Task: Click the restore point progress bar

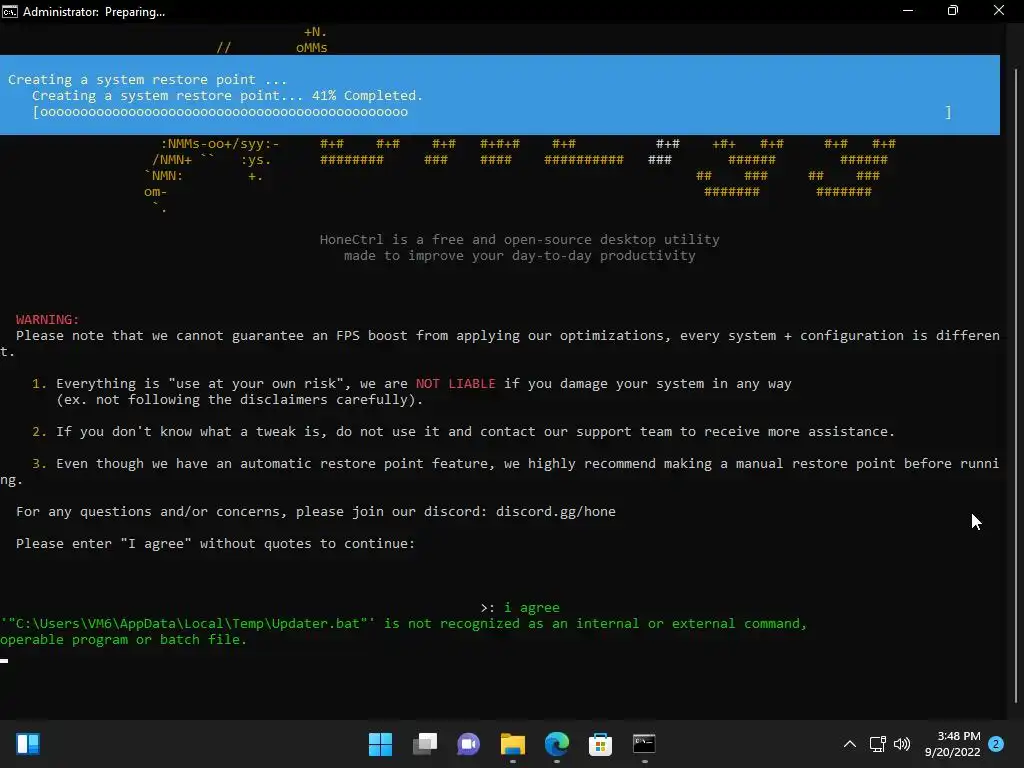Action: (492, 112)
